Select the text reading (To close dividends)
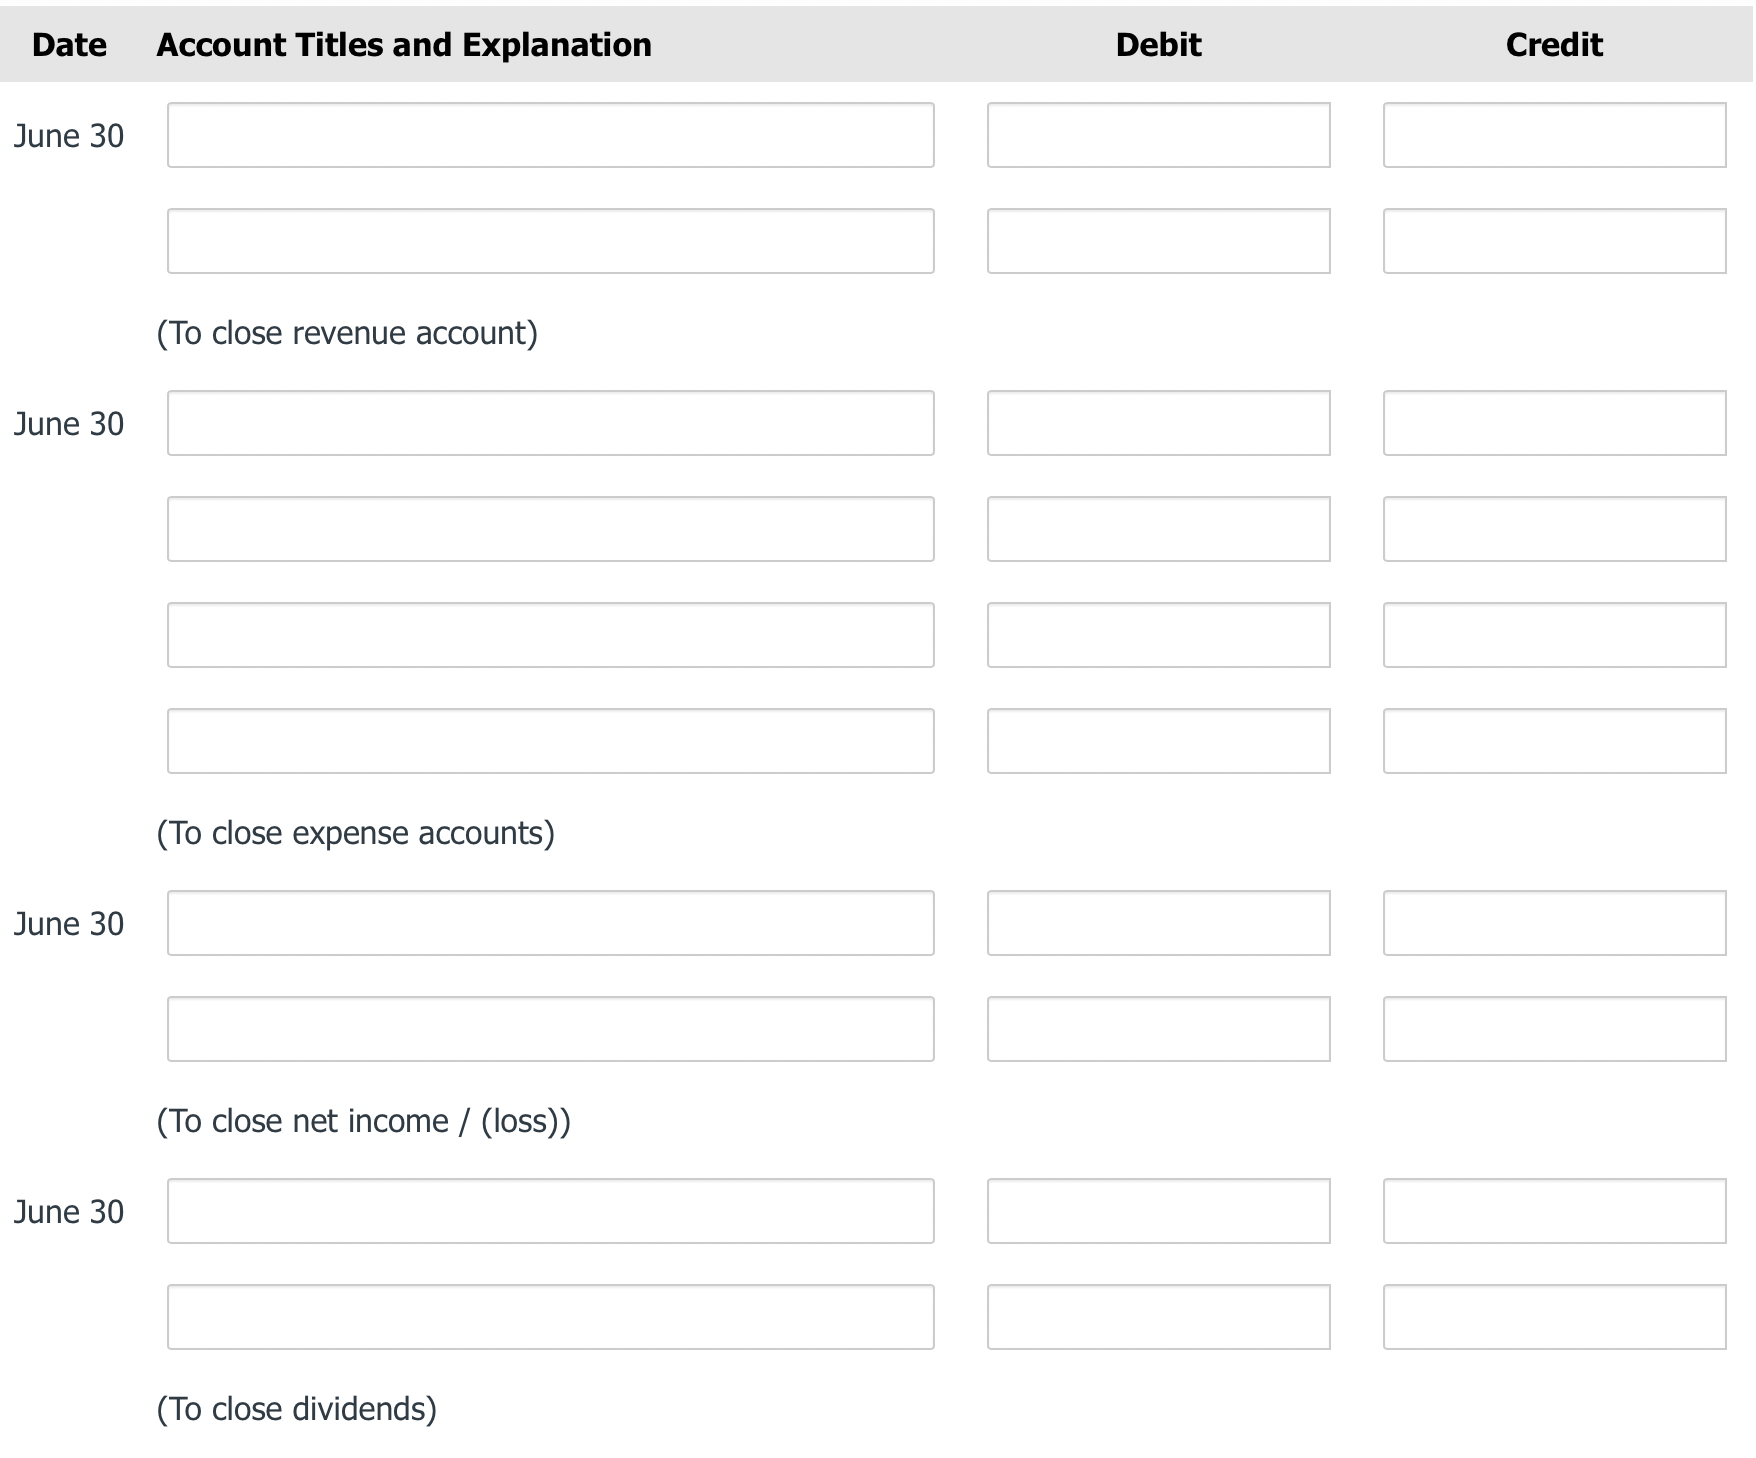Screen dimensions: 1756x1458 pos(297,1409)
